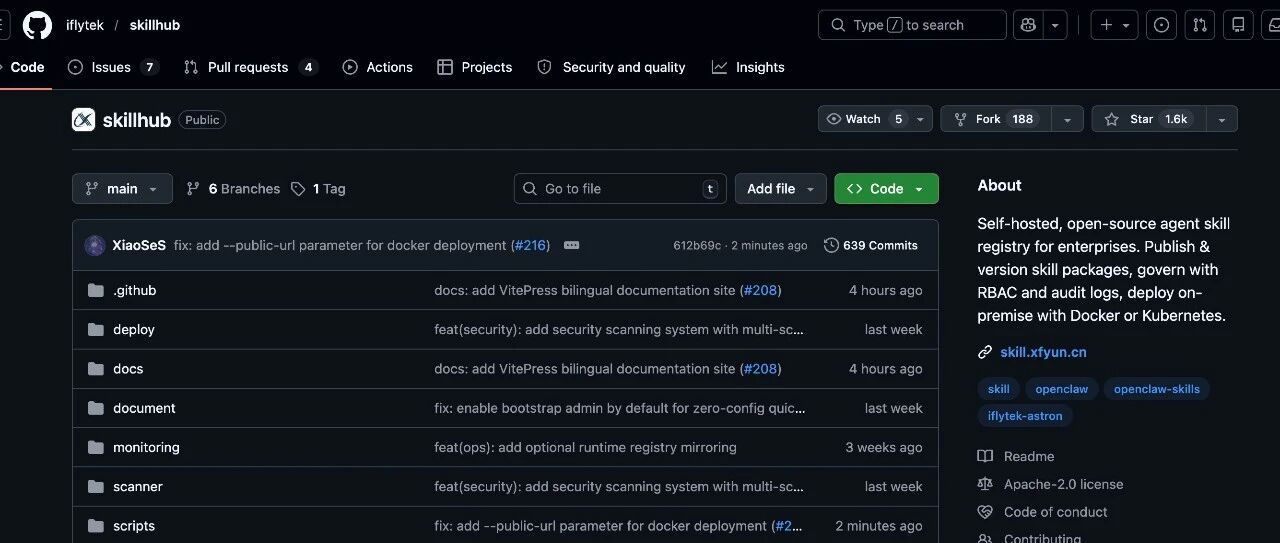The height and width of the screenshot is (543, 1280).
Task: Open the document folder
Action: [x=144, y=408]
